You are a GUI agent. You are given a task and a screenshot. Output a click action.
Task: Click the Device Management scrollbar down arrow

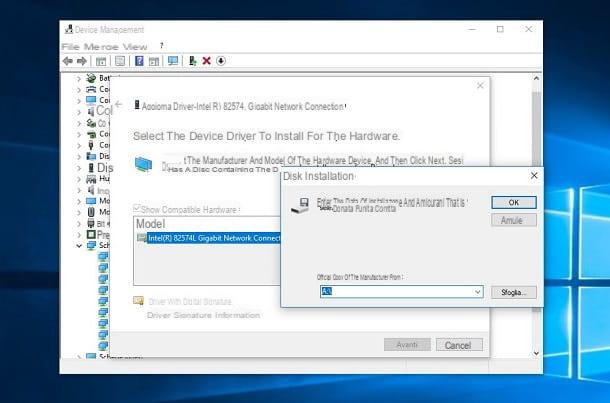(536, 353)
